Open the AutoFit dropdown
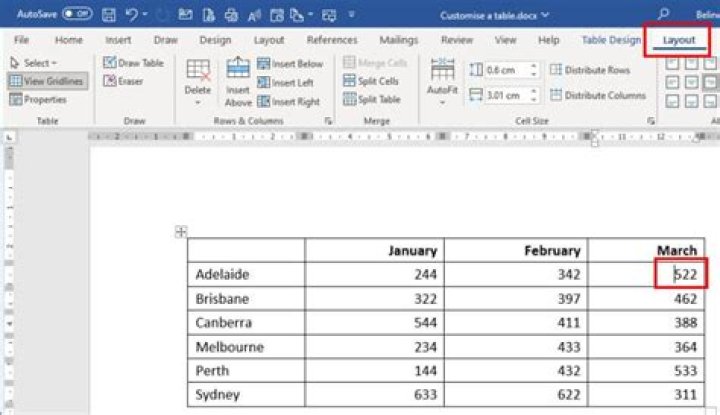The height and width of the screenshot is (415, 720). pyautogui.click(x=441, y=81)
